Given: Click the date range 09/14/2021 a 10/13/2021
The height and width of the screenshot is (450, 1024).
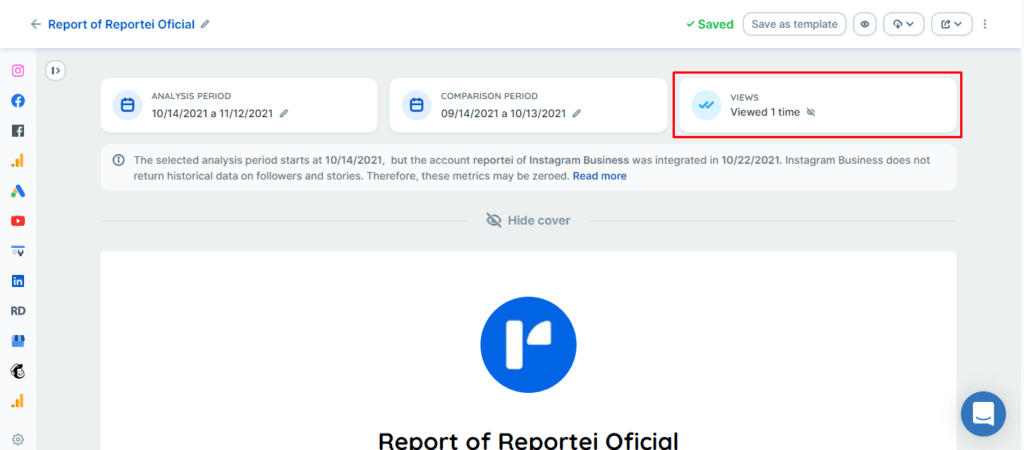Looking at the screenshot, I should click(x=503, y=113).
